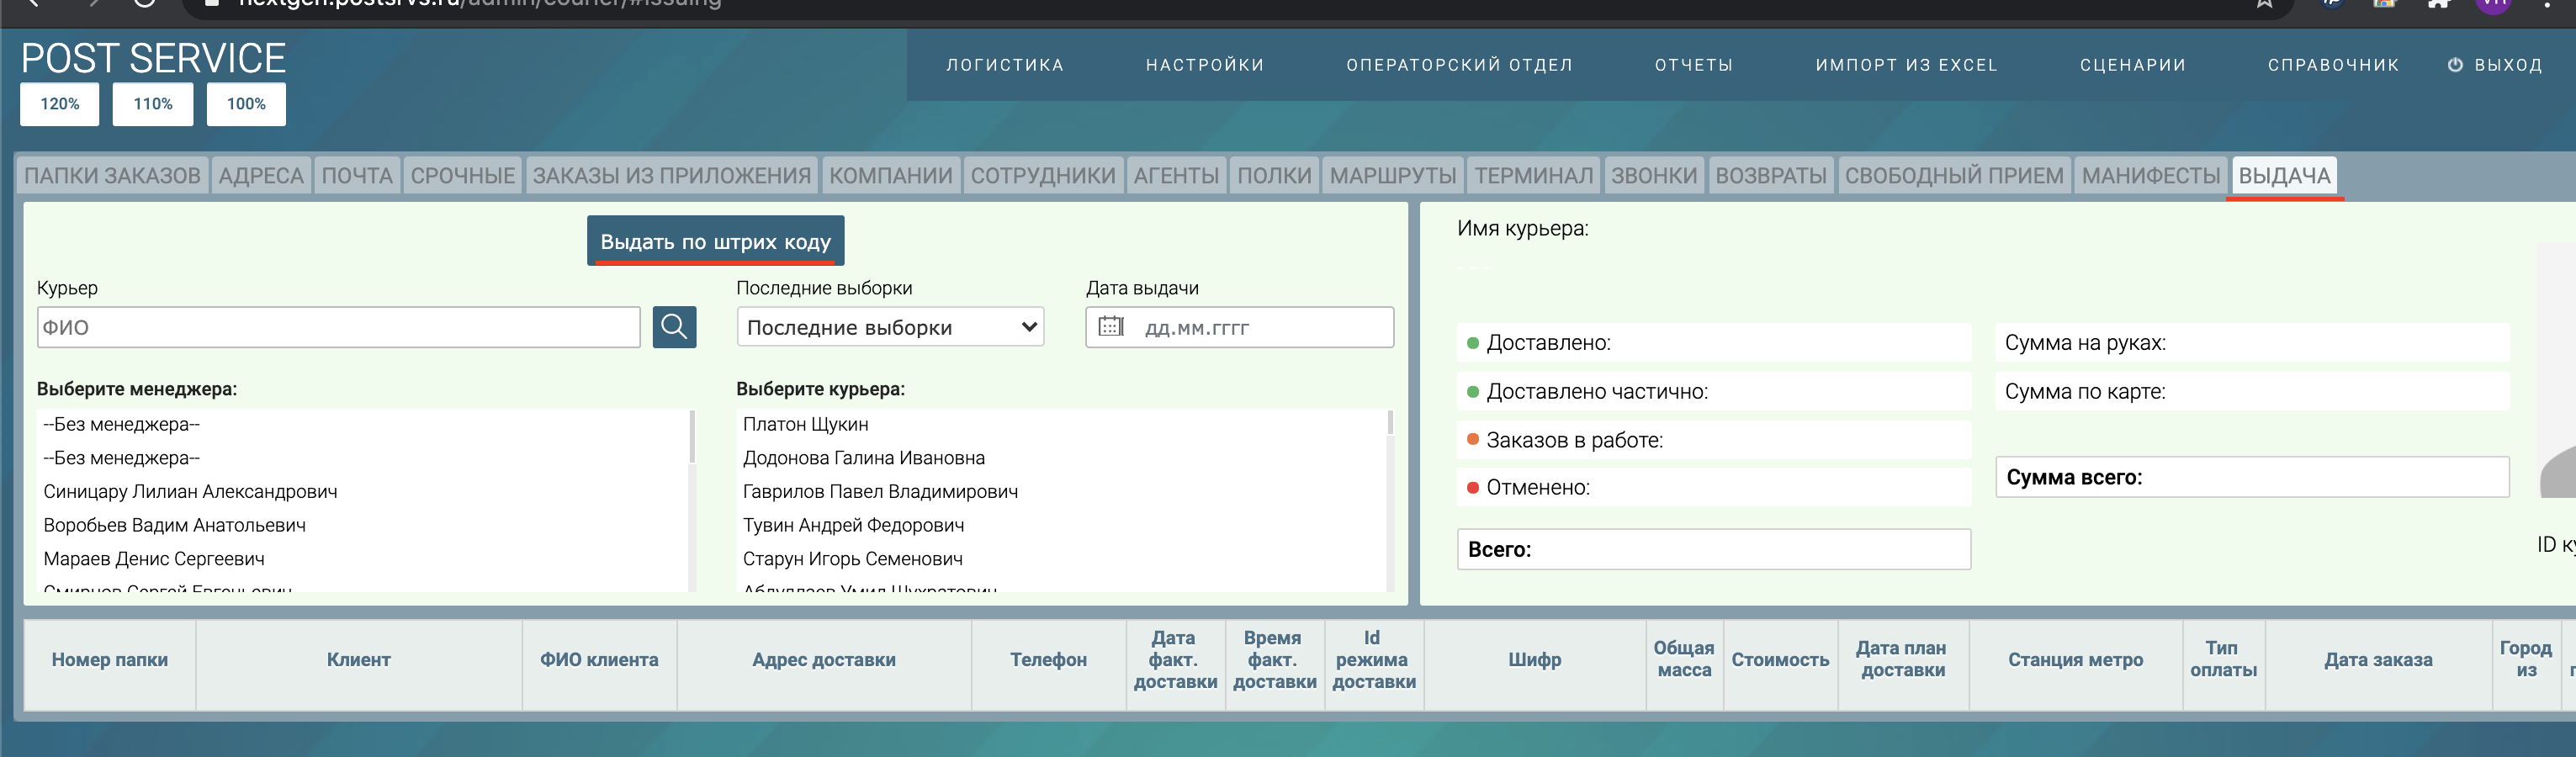Focus the ФИО courier input field
The height and width of the screenshot is (757, 2576).
pos(338,327)
